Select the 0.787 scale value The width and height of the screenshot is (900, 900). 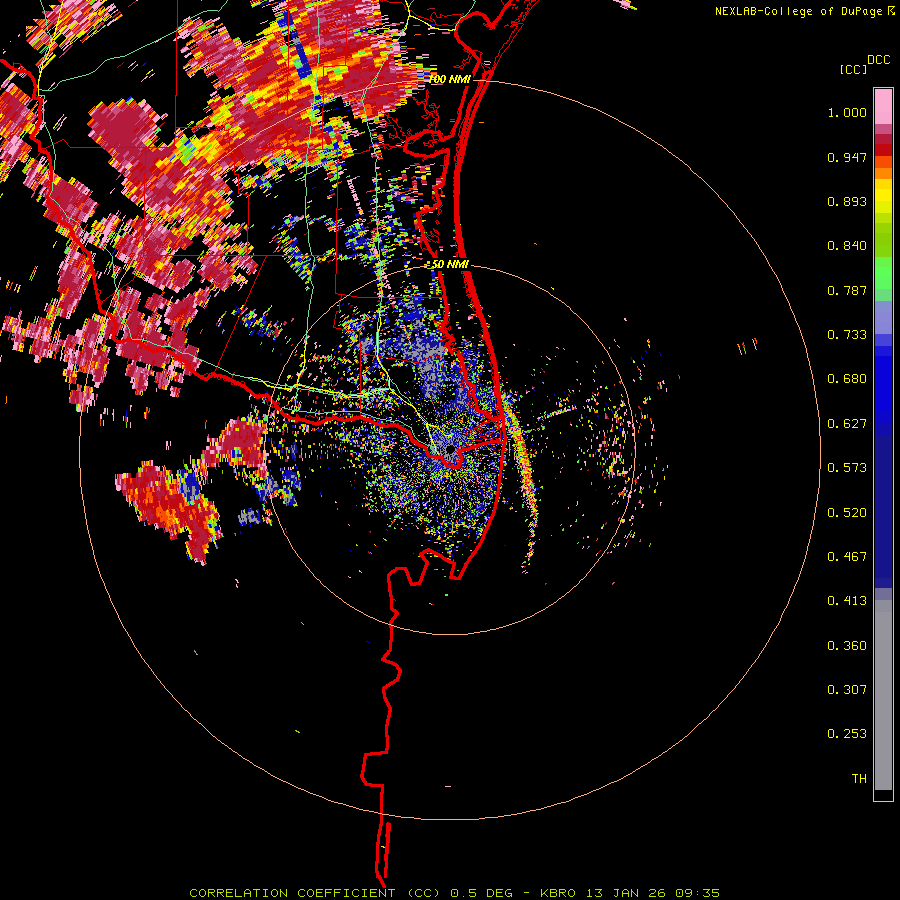(x=847, y=290)
